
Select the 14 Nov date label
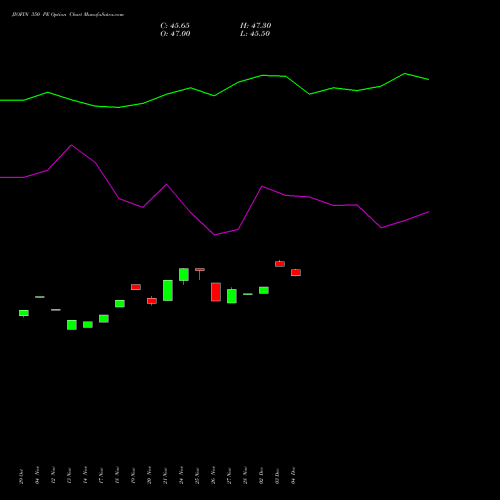[85, 475]
